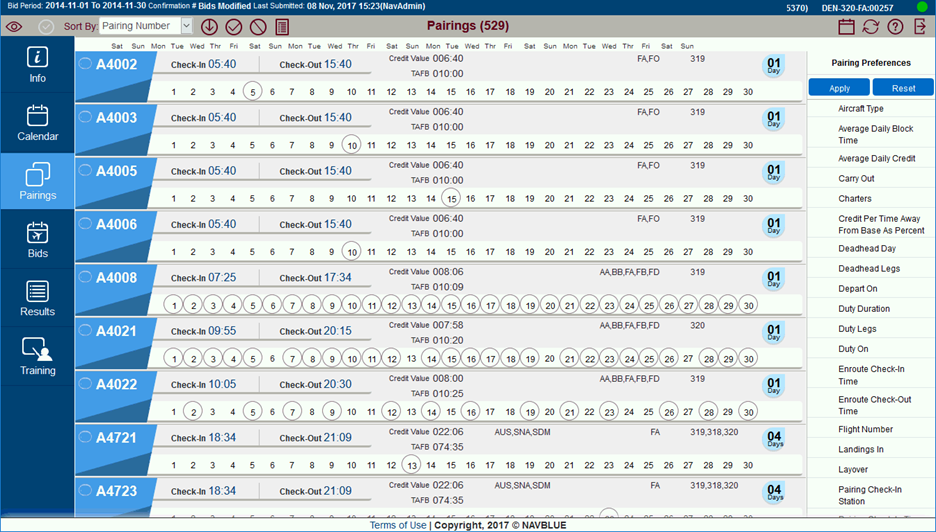Select the radio button for pairing A4006
The width and height of the screenshot is (936, 532).
[x=85, y=223]
